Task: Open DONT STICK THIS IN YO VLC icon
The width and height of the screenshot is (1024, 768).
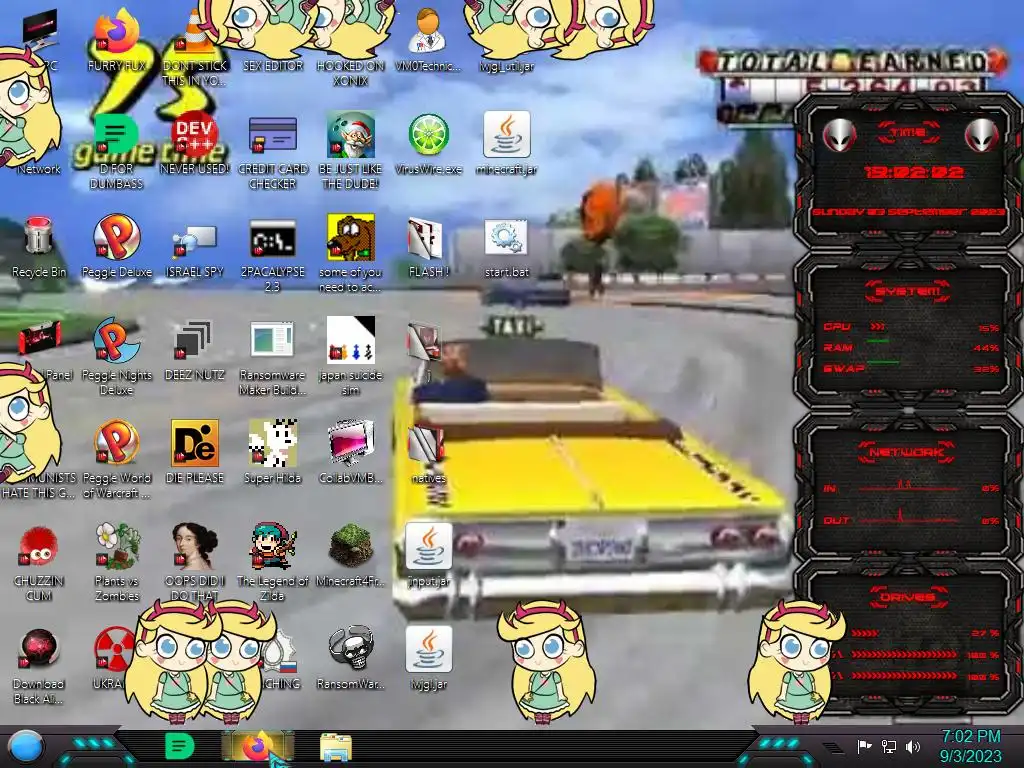Action: [x=195, y=46]
